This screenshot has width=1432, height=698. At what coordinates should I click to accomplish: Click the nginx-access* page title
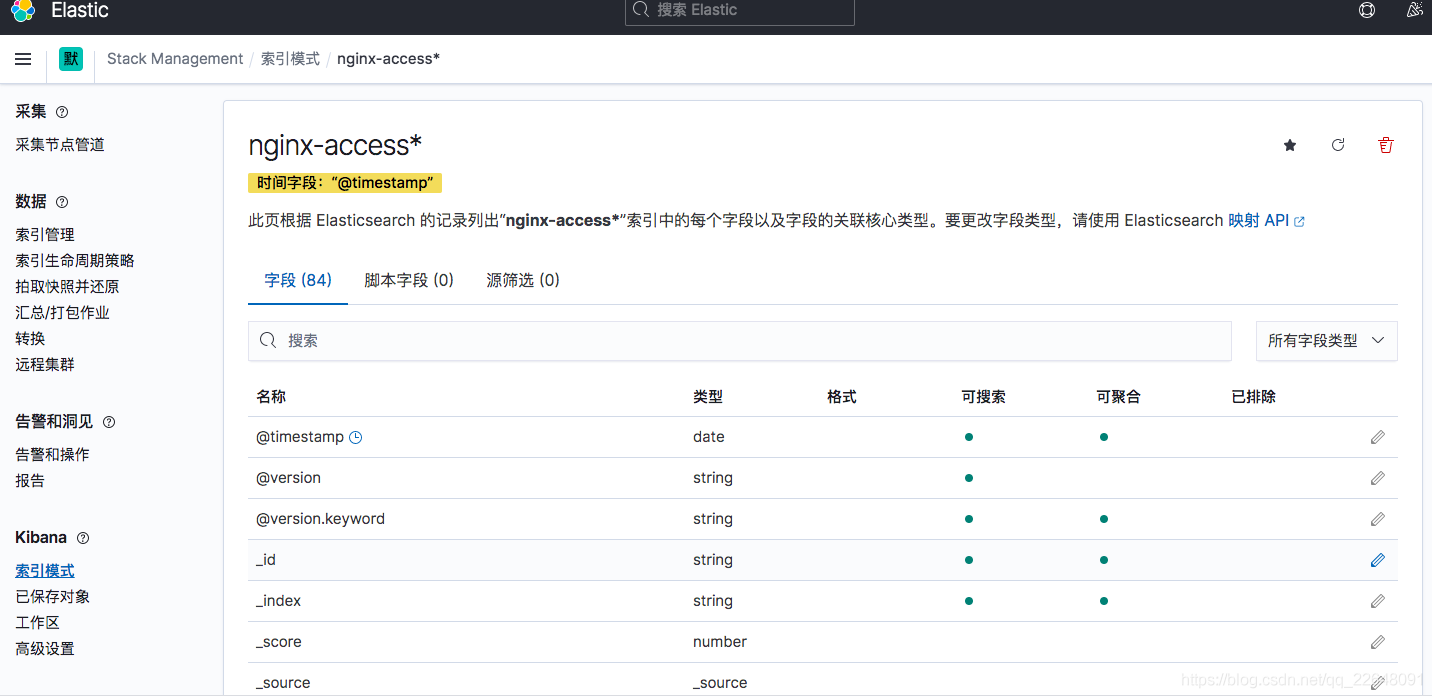coord(335,145)
